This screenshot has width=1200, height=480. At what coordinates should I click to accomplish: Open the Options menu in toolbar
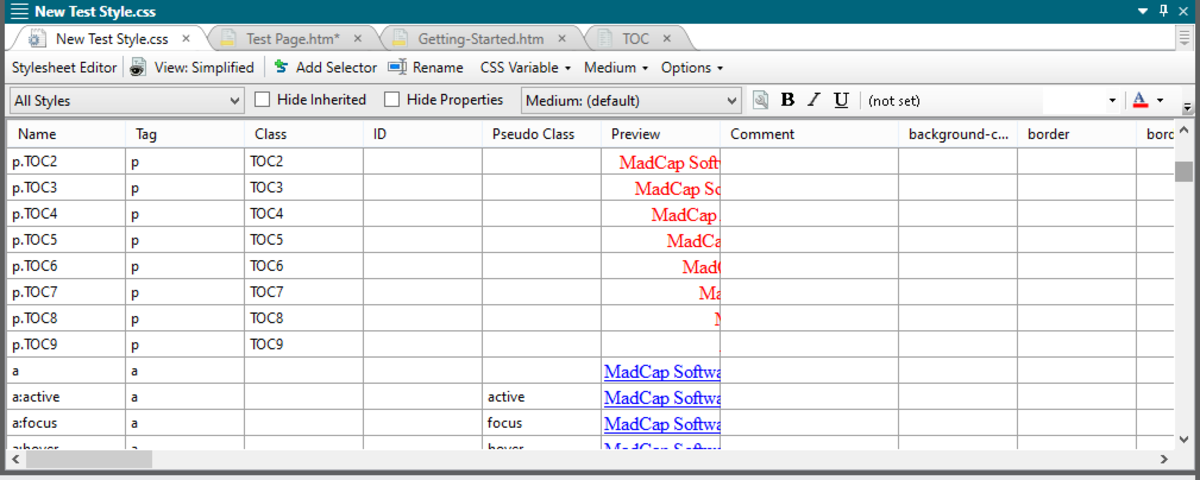[692, 67]
